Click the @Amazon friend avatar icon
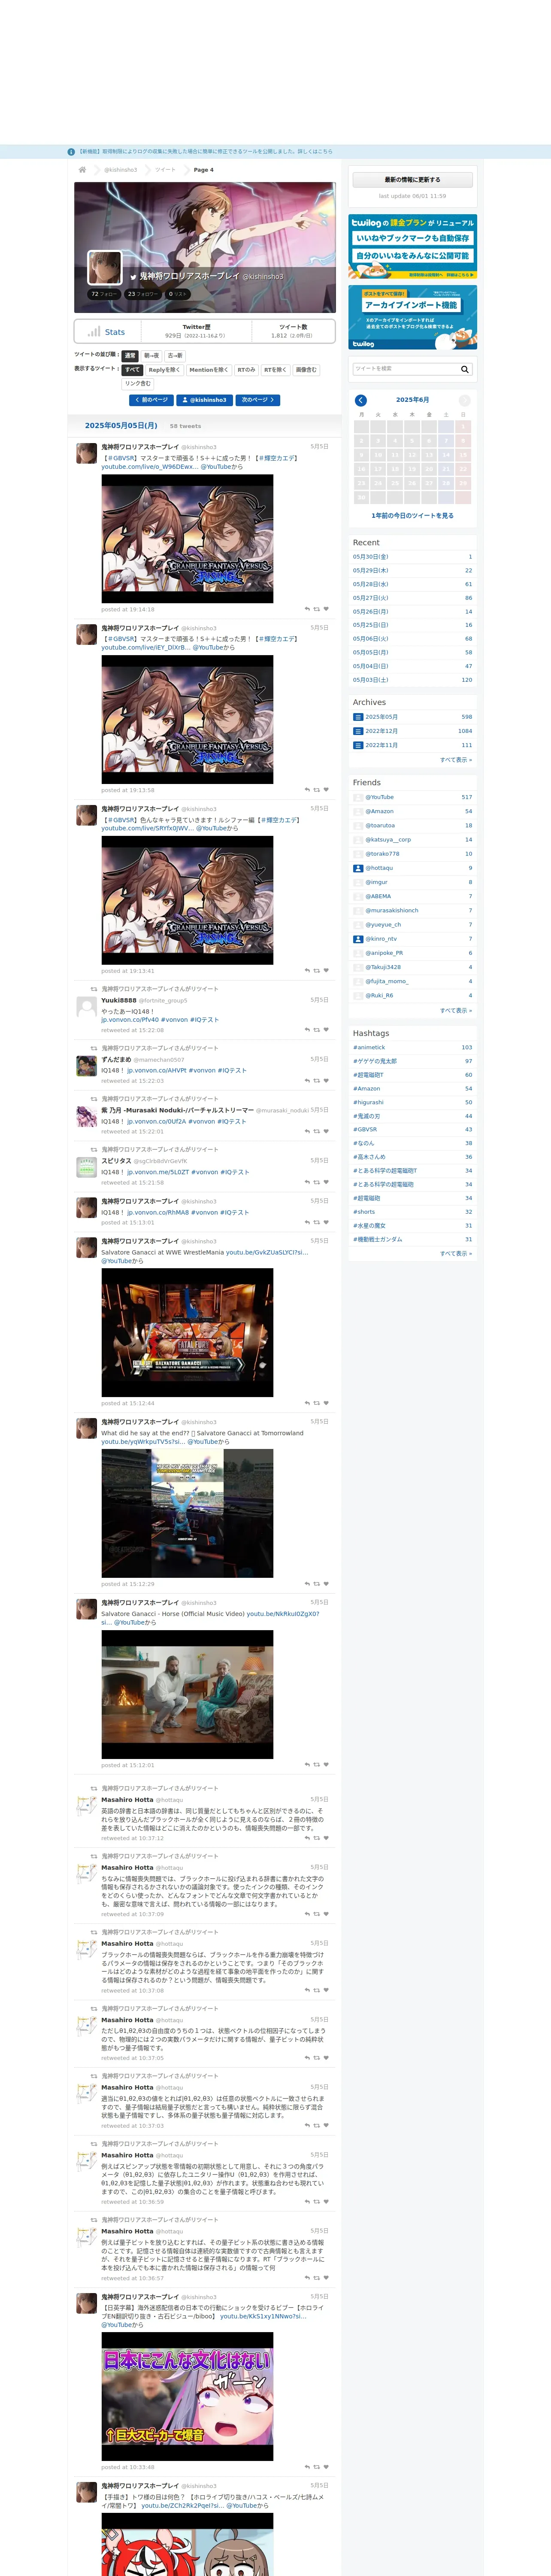Image resolution: width=551 pixels, height=2576 pixels. pyautogui.click(x=358, y=811)
